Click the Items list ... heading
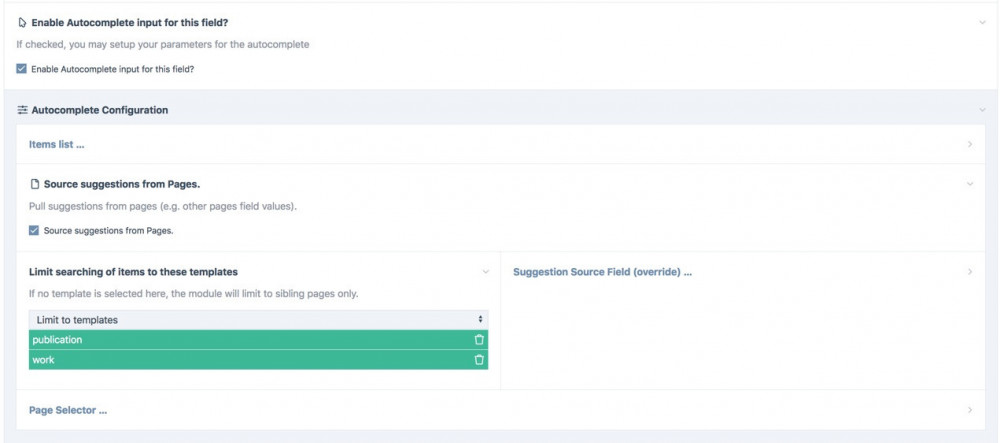Viewport: 1000px width, 443px height. click(x=57, y=145)
